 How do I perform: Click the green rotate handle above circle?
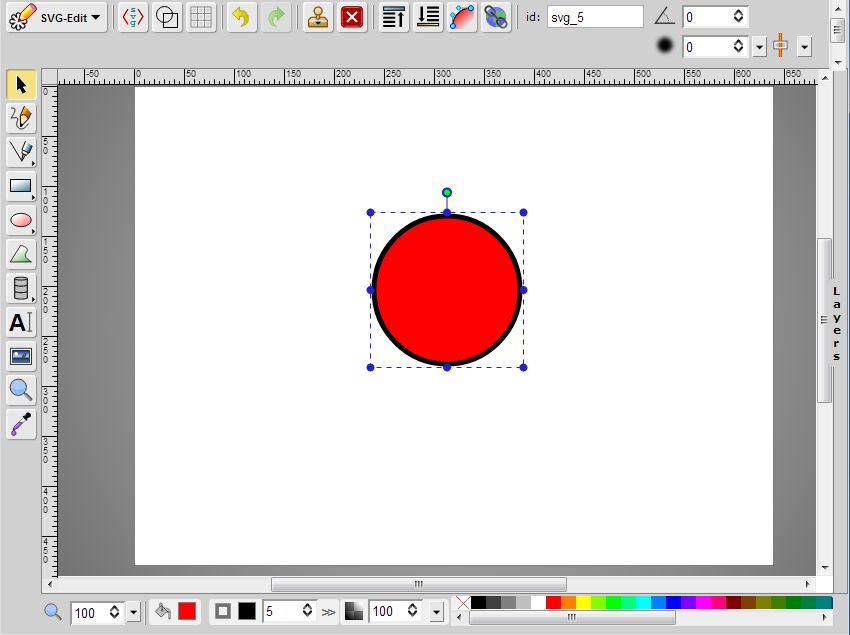pos(447,193)
